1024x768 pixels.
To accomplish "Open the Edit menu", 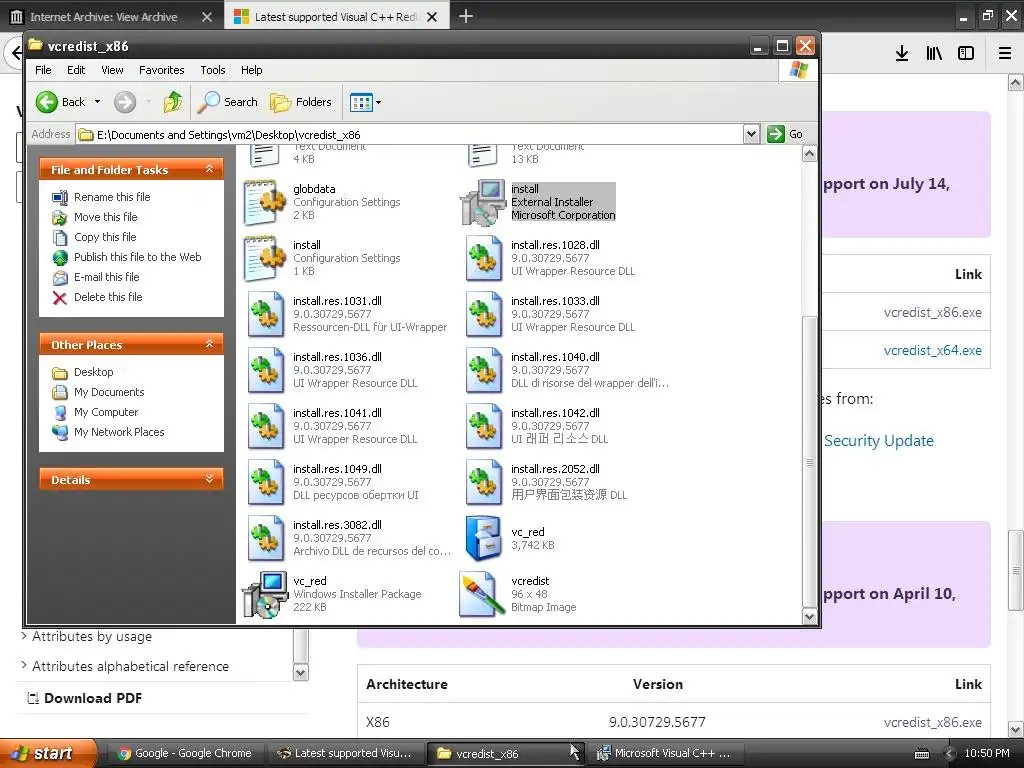I will [76, 70].
